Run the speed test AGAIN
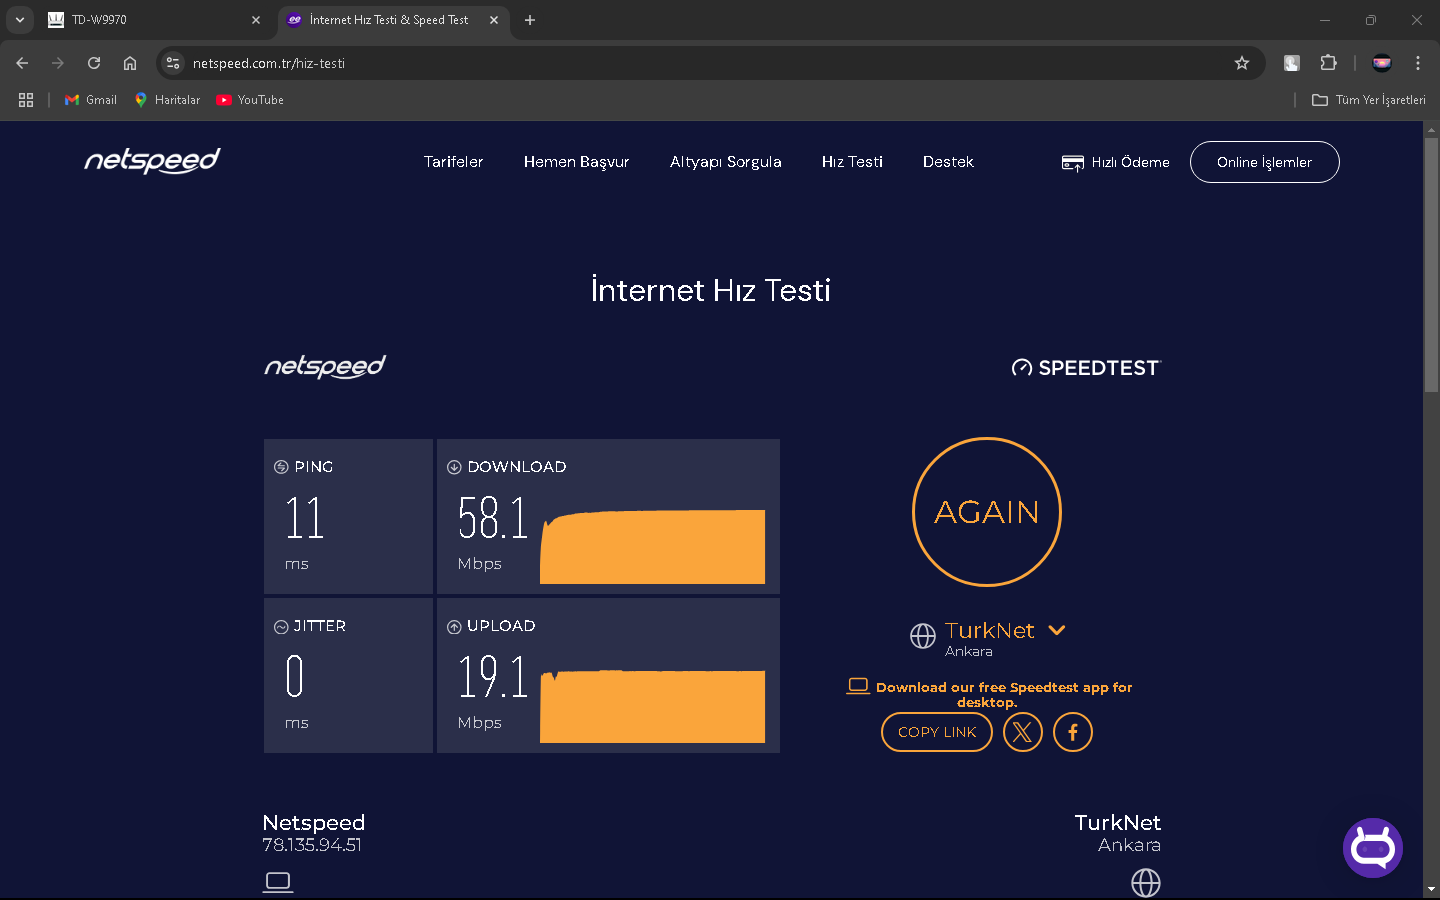The height and width of the screenshot is (900, 1440). tap(987, 512)
